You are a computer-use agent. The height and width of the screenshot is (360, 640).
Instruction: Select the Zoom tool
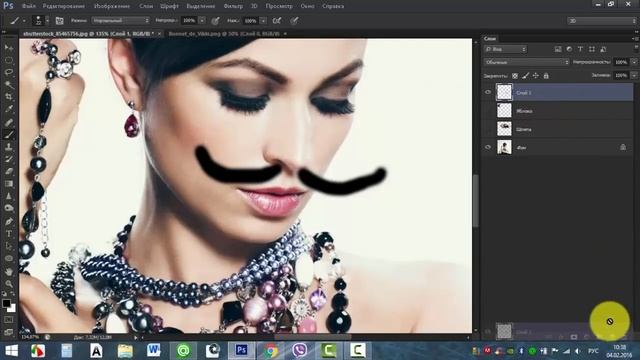point(9,284)
